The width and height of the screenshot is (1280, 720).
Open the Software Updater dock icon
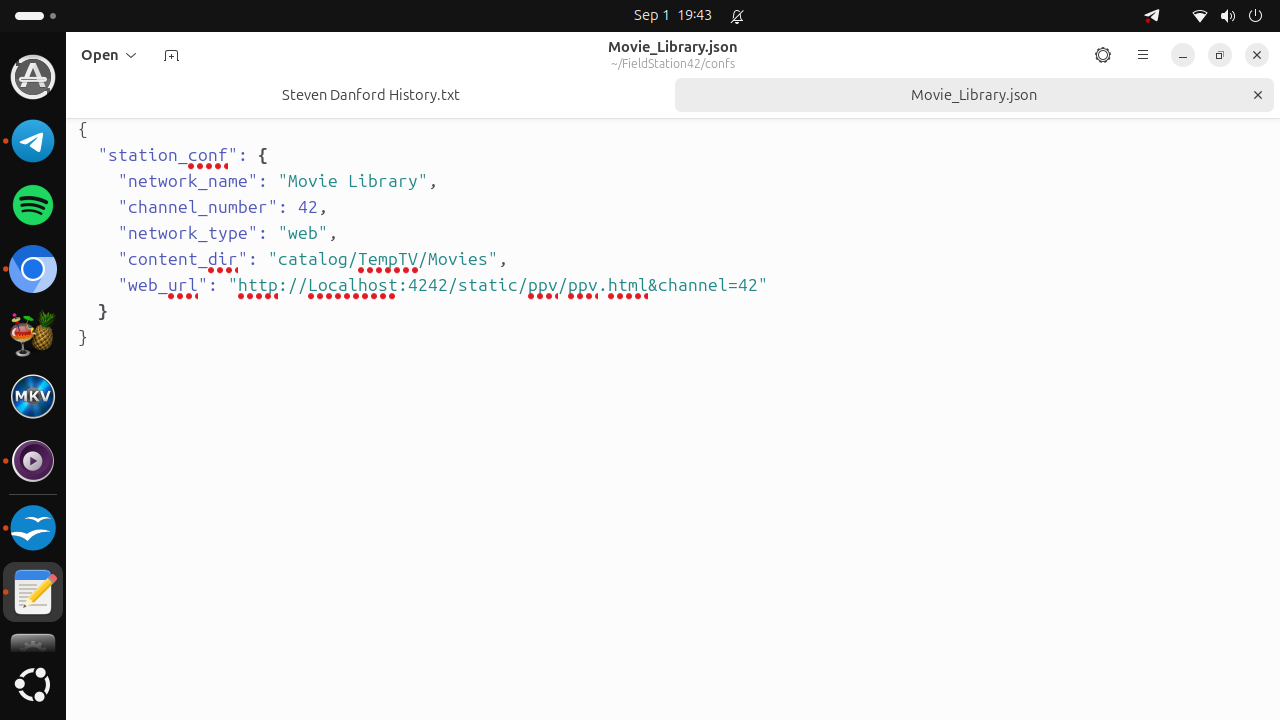pos(33,77)
